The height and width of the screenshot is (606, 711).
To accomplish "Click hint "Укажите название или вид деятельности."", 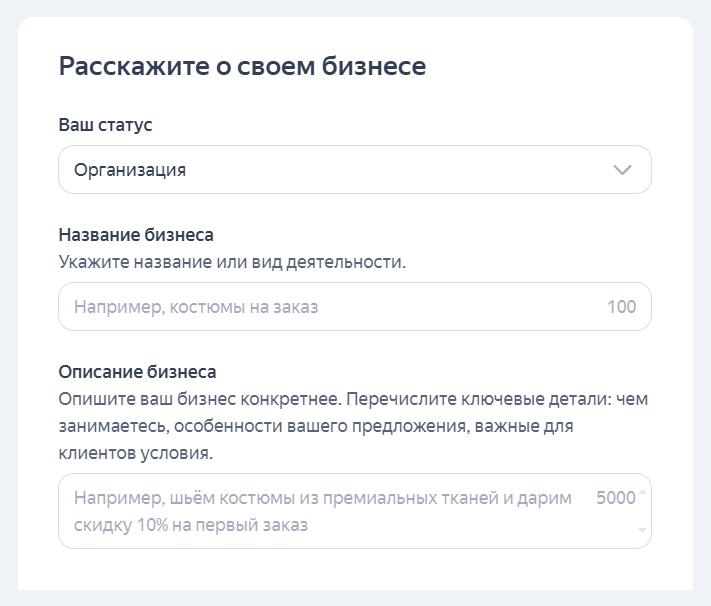I will (232, 262).
